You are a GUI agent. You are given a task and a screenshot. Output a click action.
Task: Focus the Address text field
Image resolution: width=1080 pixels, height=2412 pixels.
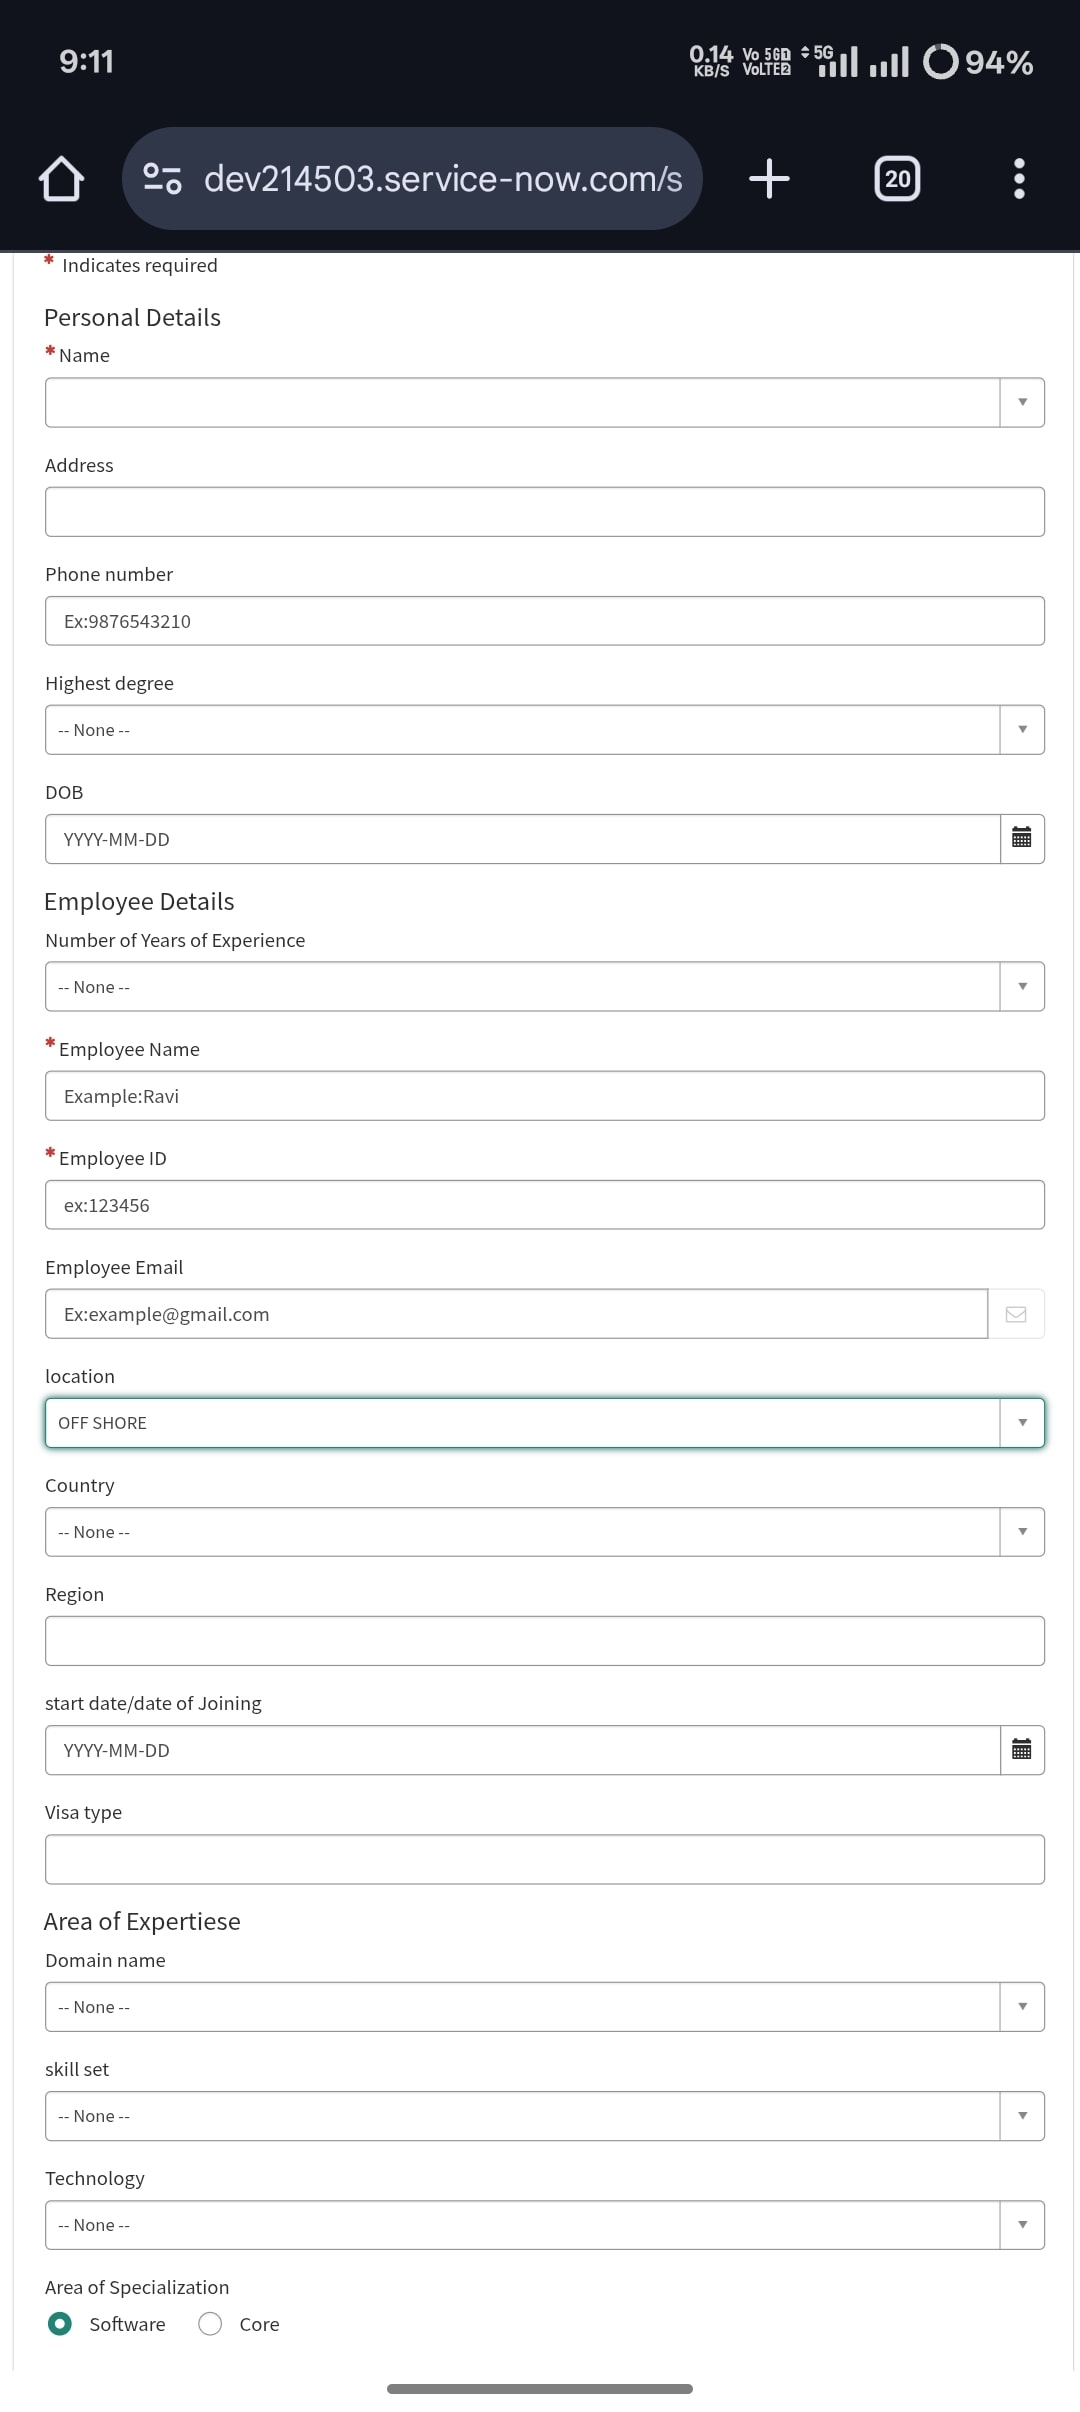coord(545,512)
